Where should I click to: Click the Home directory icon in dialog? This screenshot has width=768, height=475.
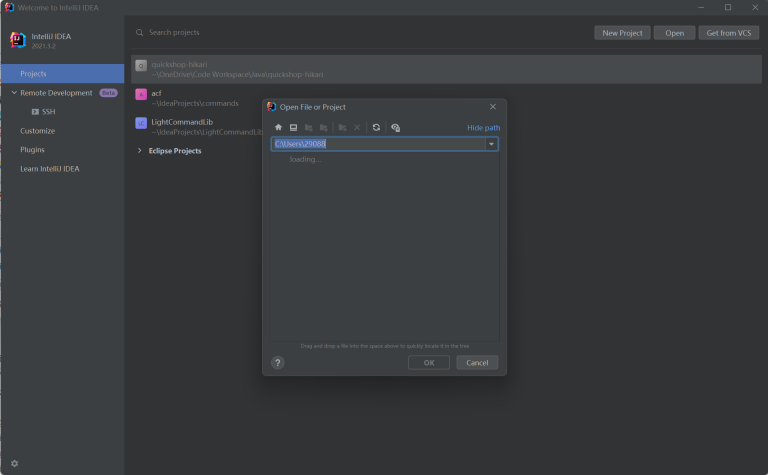click(x=279, y=128)
